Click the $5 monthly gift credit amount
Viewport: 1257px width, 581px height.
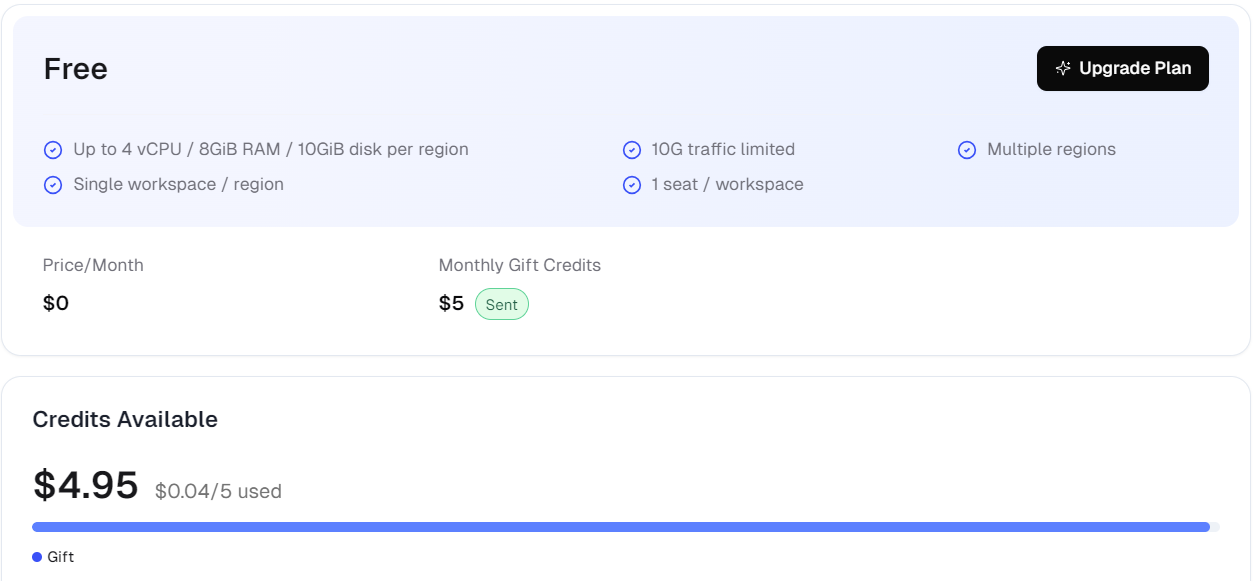pyautogui.click(x=451, y=303)
